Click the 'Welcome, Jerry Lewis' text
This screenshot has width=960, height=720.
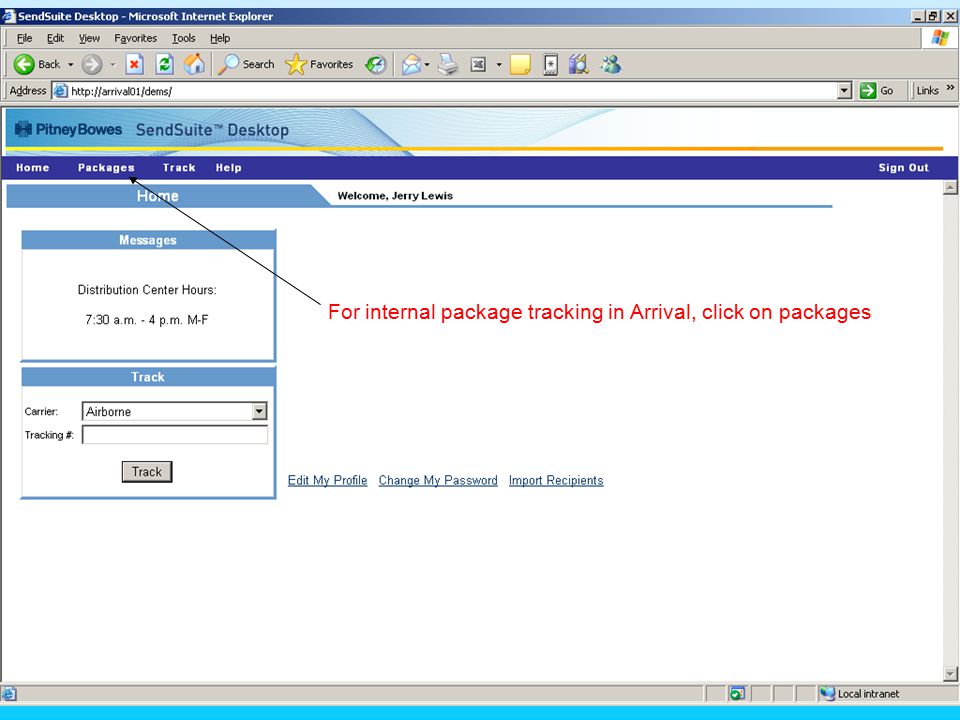[395, 196]
